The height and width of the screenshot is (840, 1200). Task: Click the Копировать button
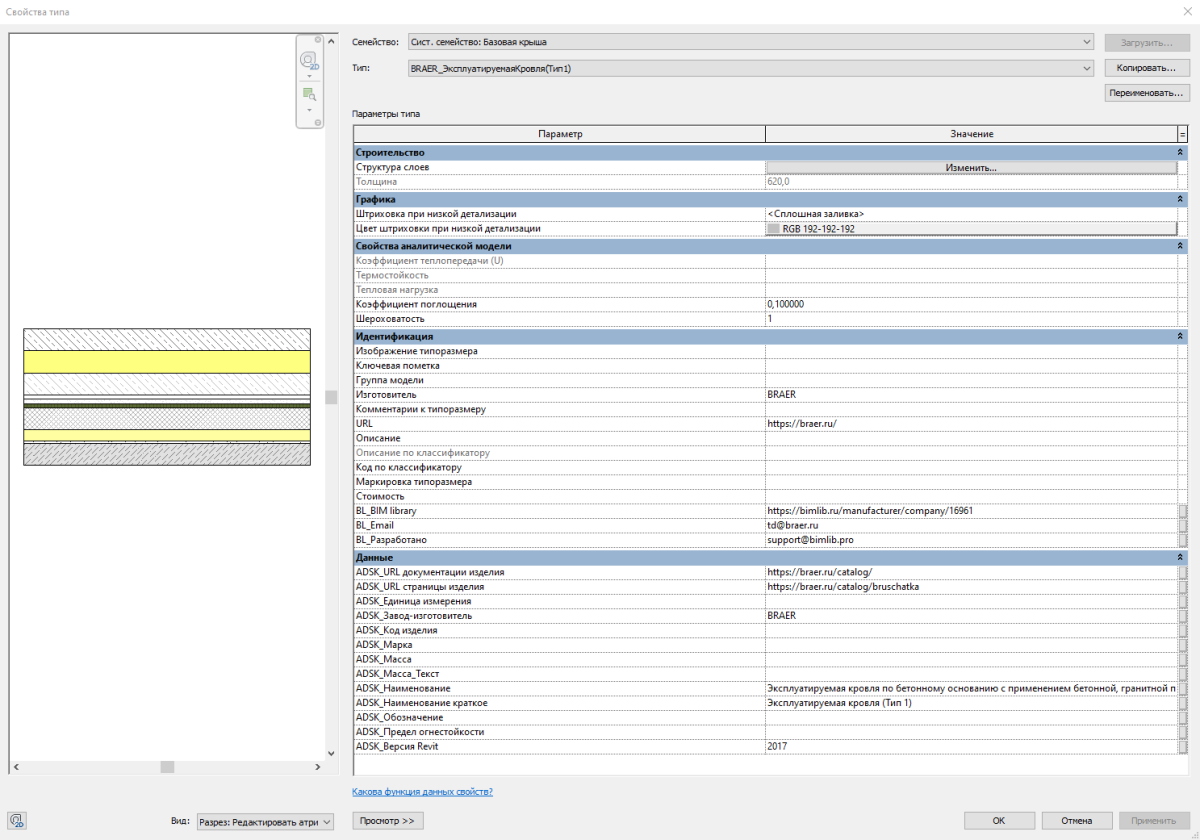(1146, 68)
